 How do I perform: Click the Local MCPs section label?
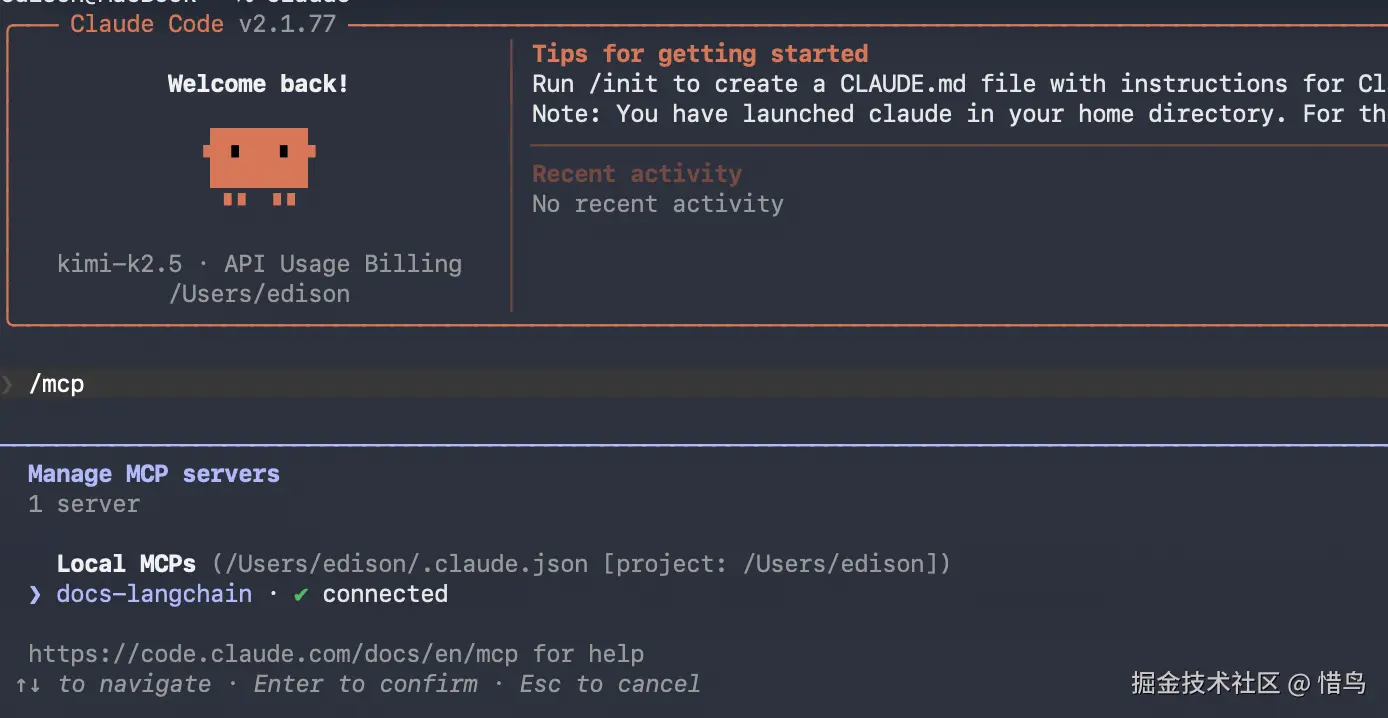tap(126, 564)
